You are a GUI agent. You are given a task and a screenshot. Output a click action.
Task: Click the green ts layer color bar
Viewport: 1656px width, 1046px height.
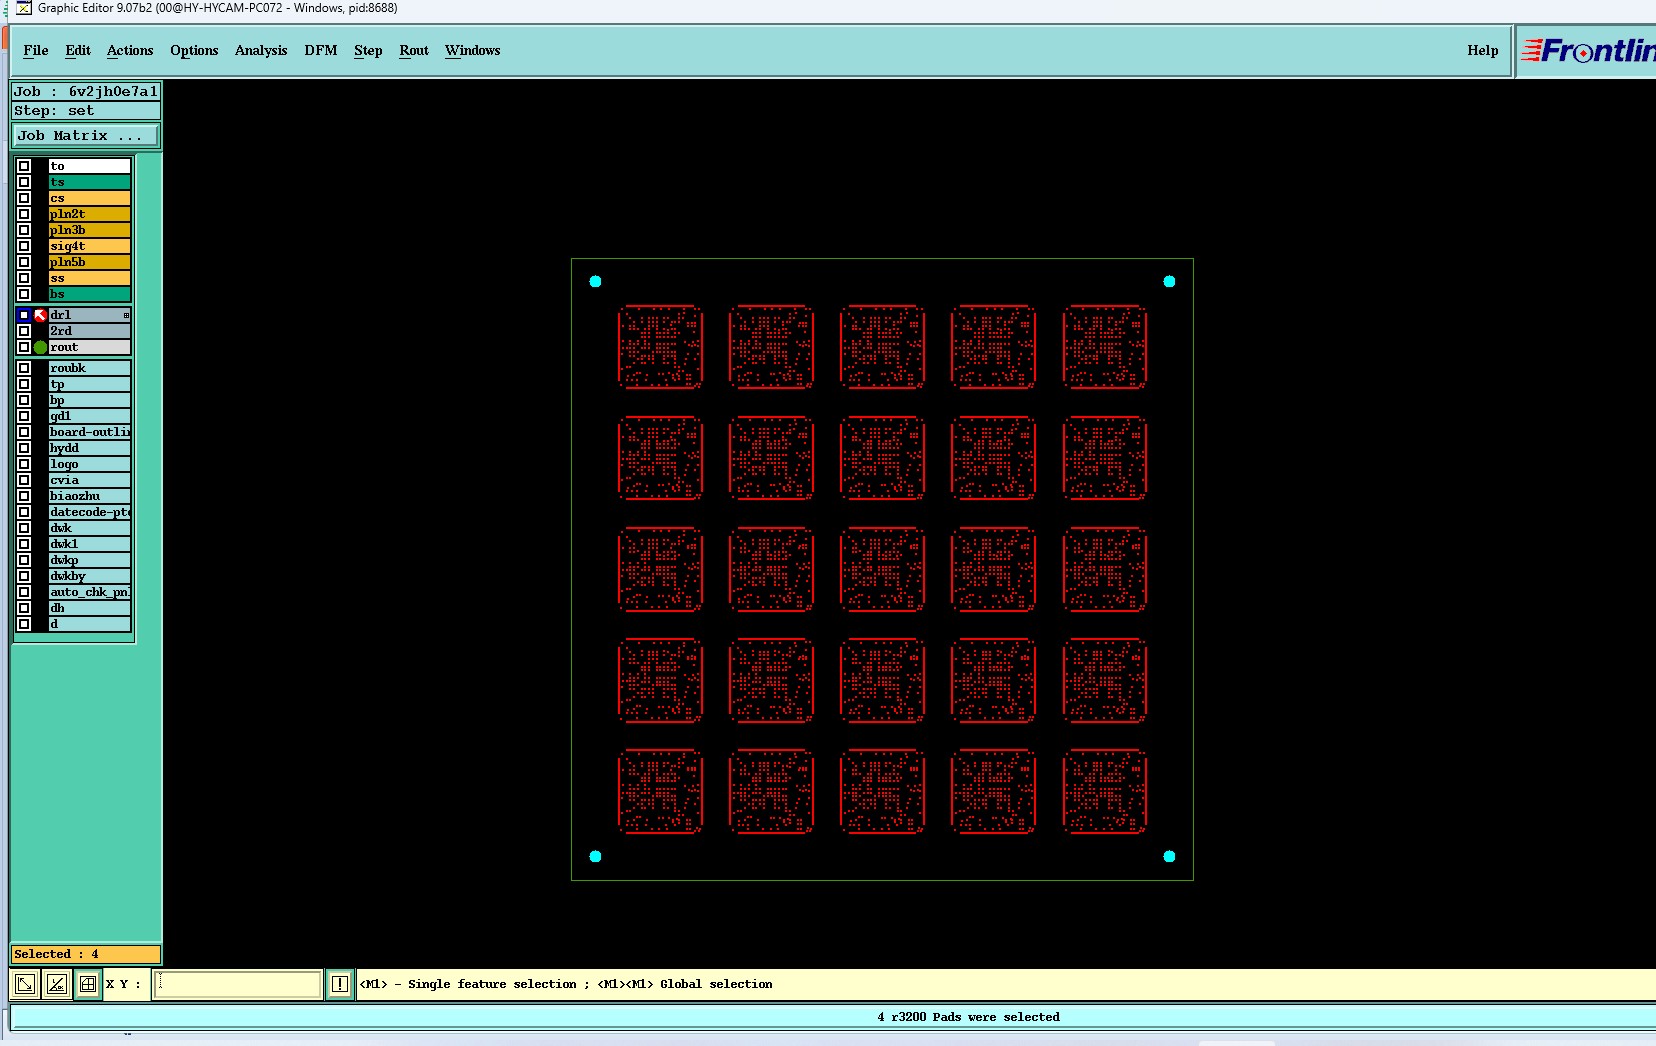click(89, 182)
